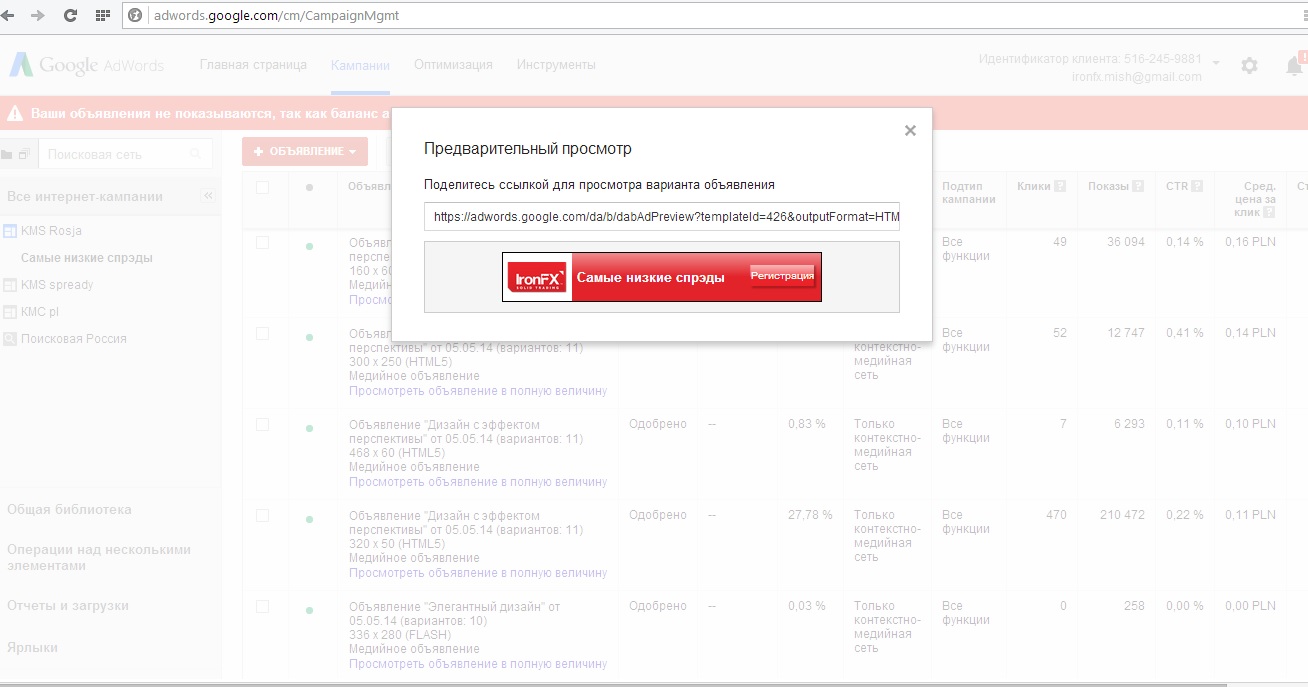Click the Регистрация button in the ad preview

pyautogui.click(x=783, y=275)
